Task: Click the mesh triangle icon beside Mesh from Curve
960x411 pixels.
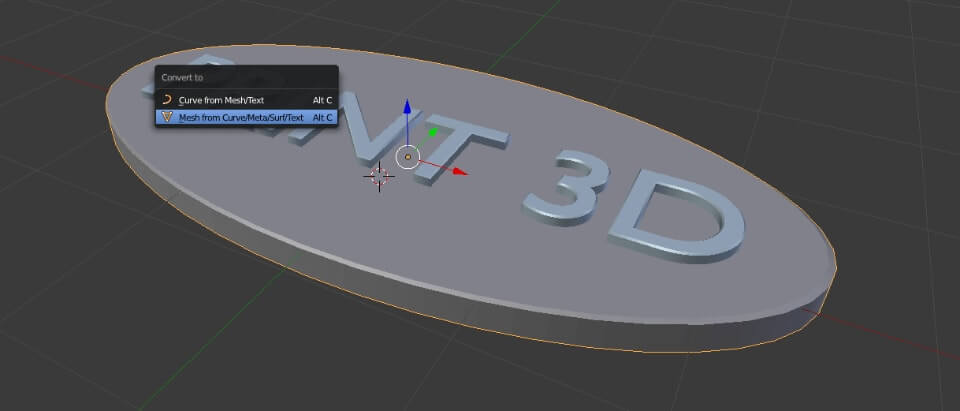Action: click(x=167, y=117)
